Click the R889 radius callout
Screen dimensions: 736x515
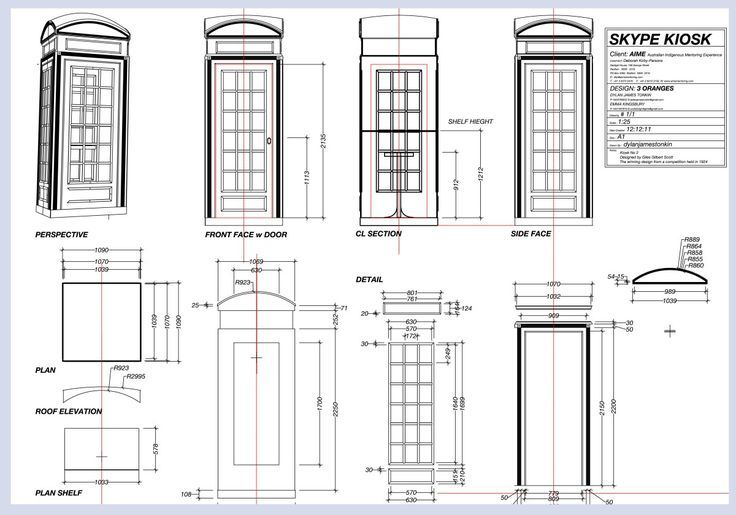[x=693, y=240]
